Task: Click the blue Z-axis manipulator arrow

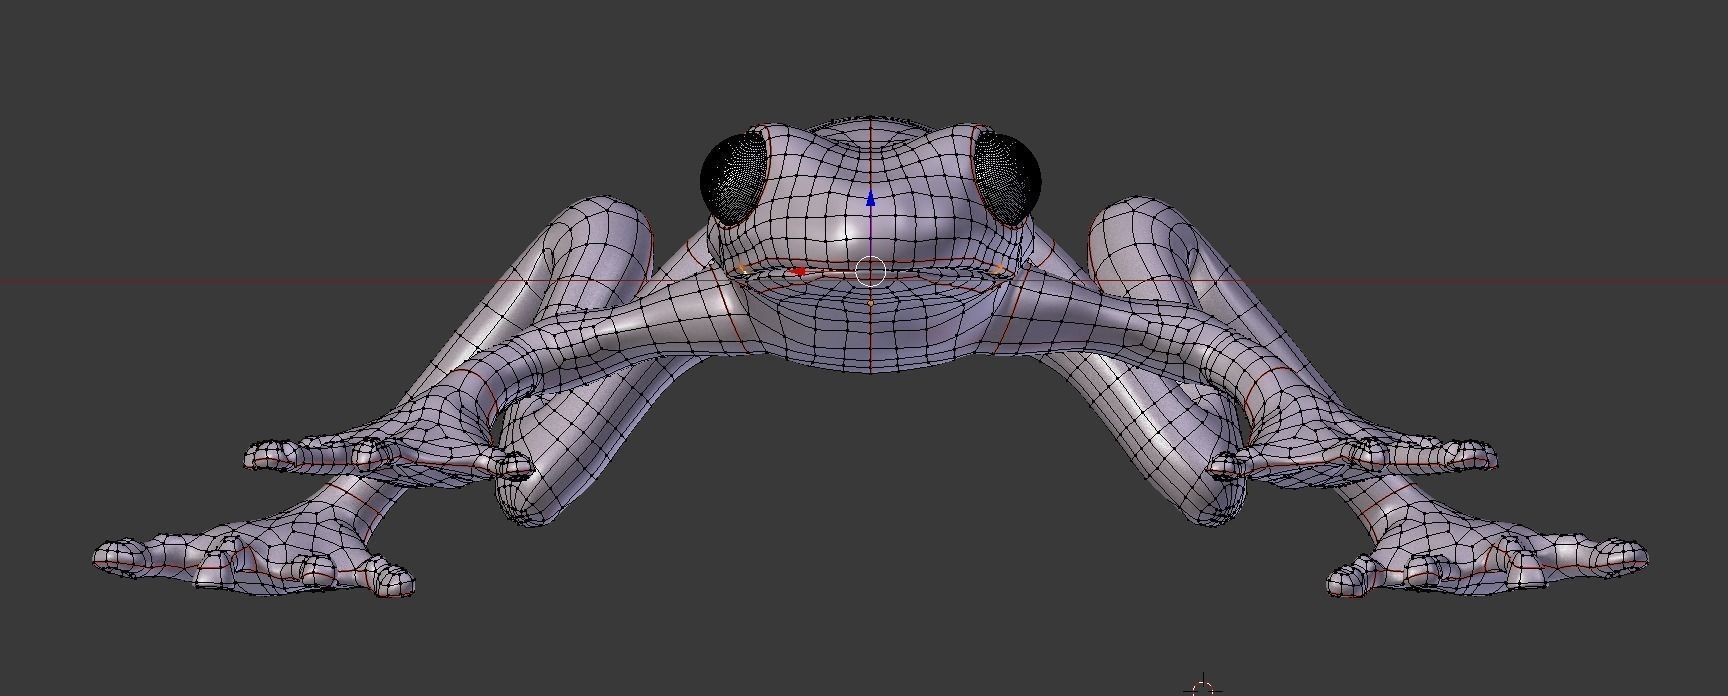Action: pyautogui.click(x=870, y=199)
